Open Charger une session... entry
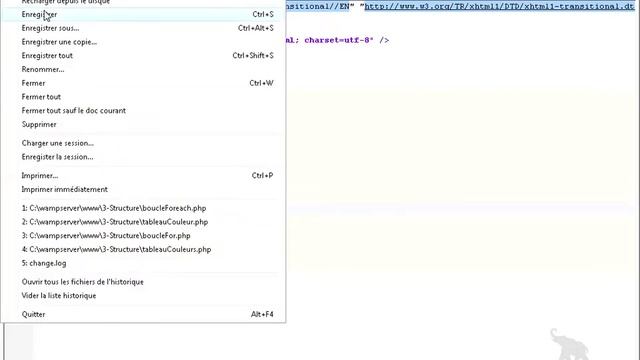This screenshot has height=360, width=640. tap(143, 143)
